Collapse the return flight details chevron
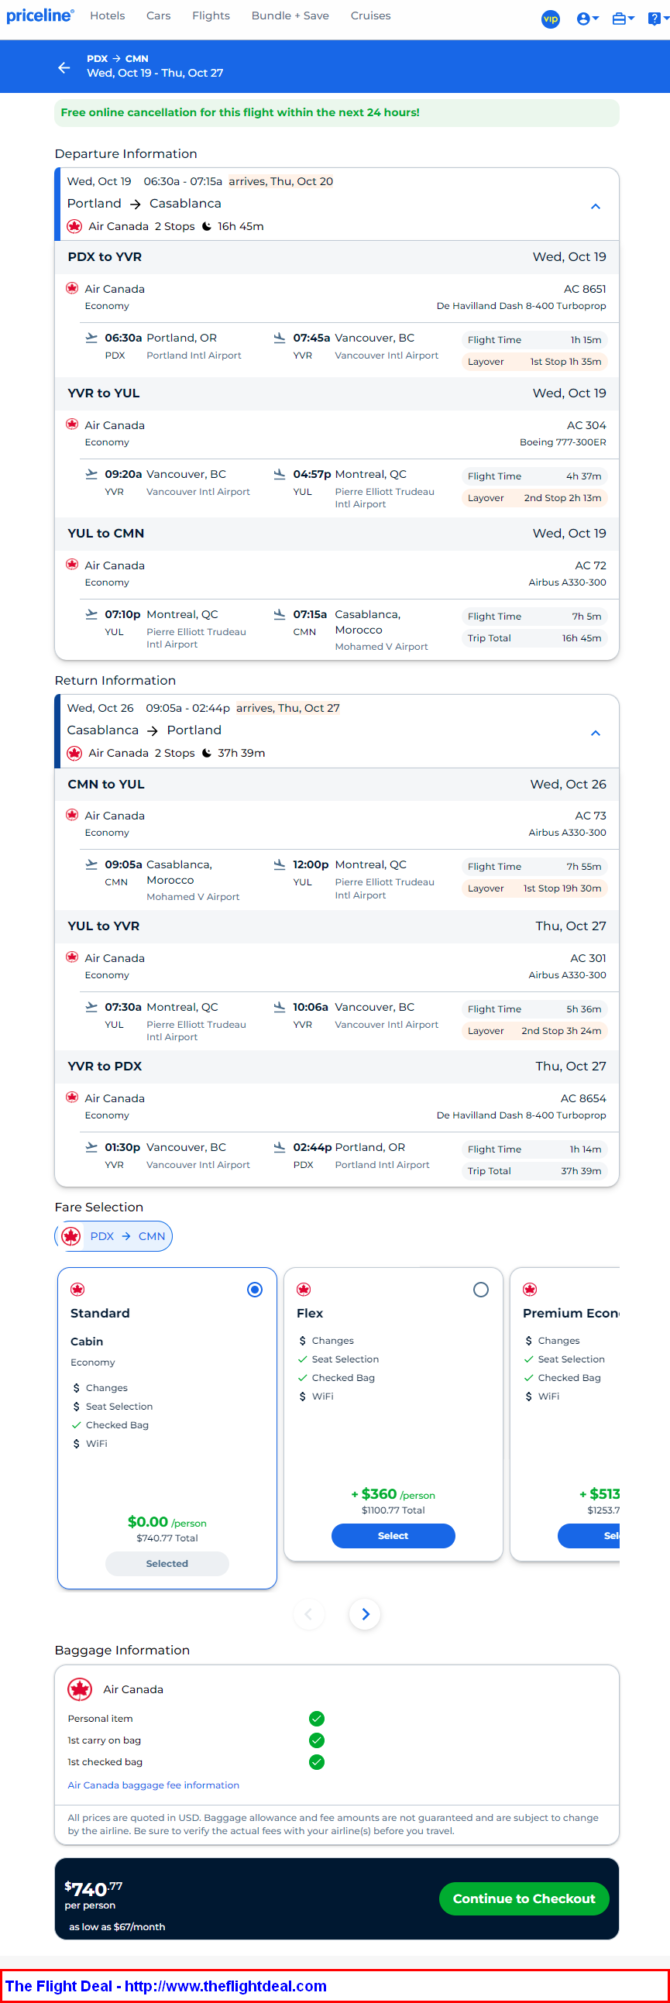 (595, 733)
